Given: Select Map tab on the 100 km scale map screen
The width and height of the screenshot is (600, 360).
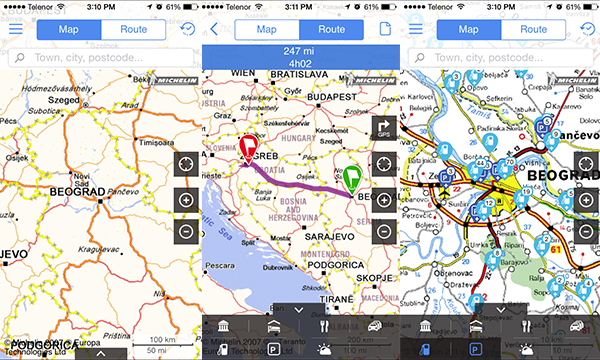Looking at the screenshot, I should pos(69,29).
